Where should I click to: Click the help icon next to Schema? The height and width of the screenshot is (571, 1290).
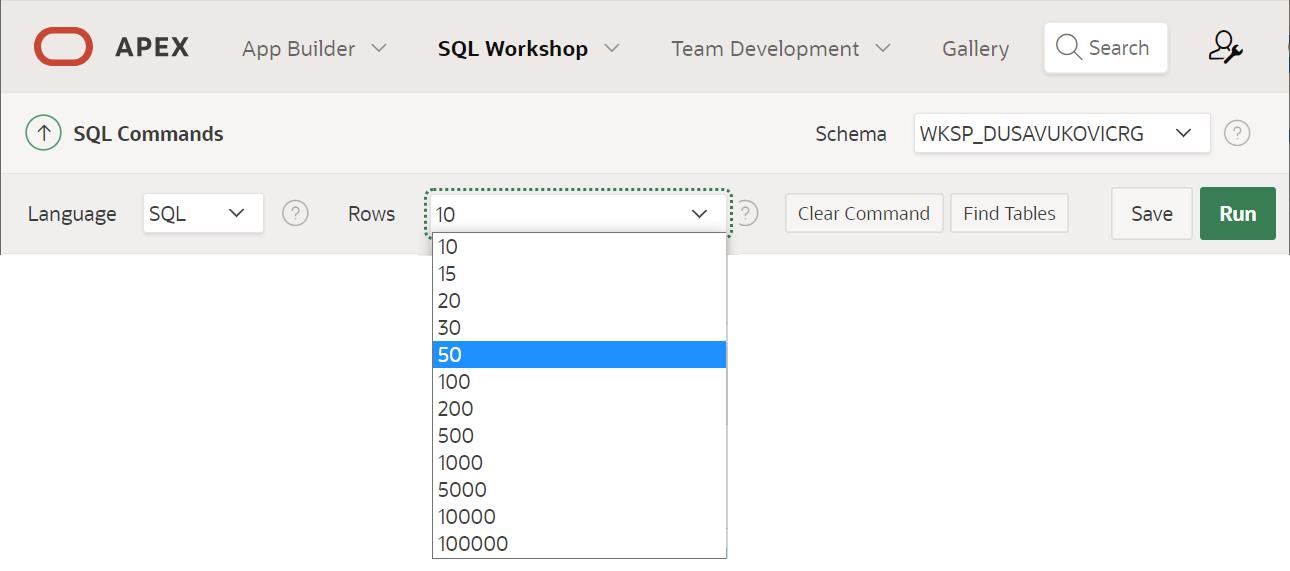click(1237, 133)
